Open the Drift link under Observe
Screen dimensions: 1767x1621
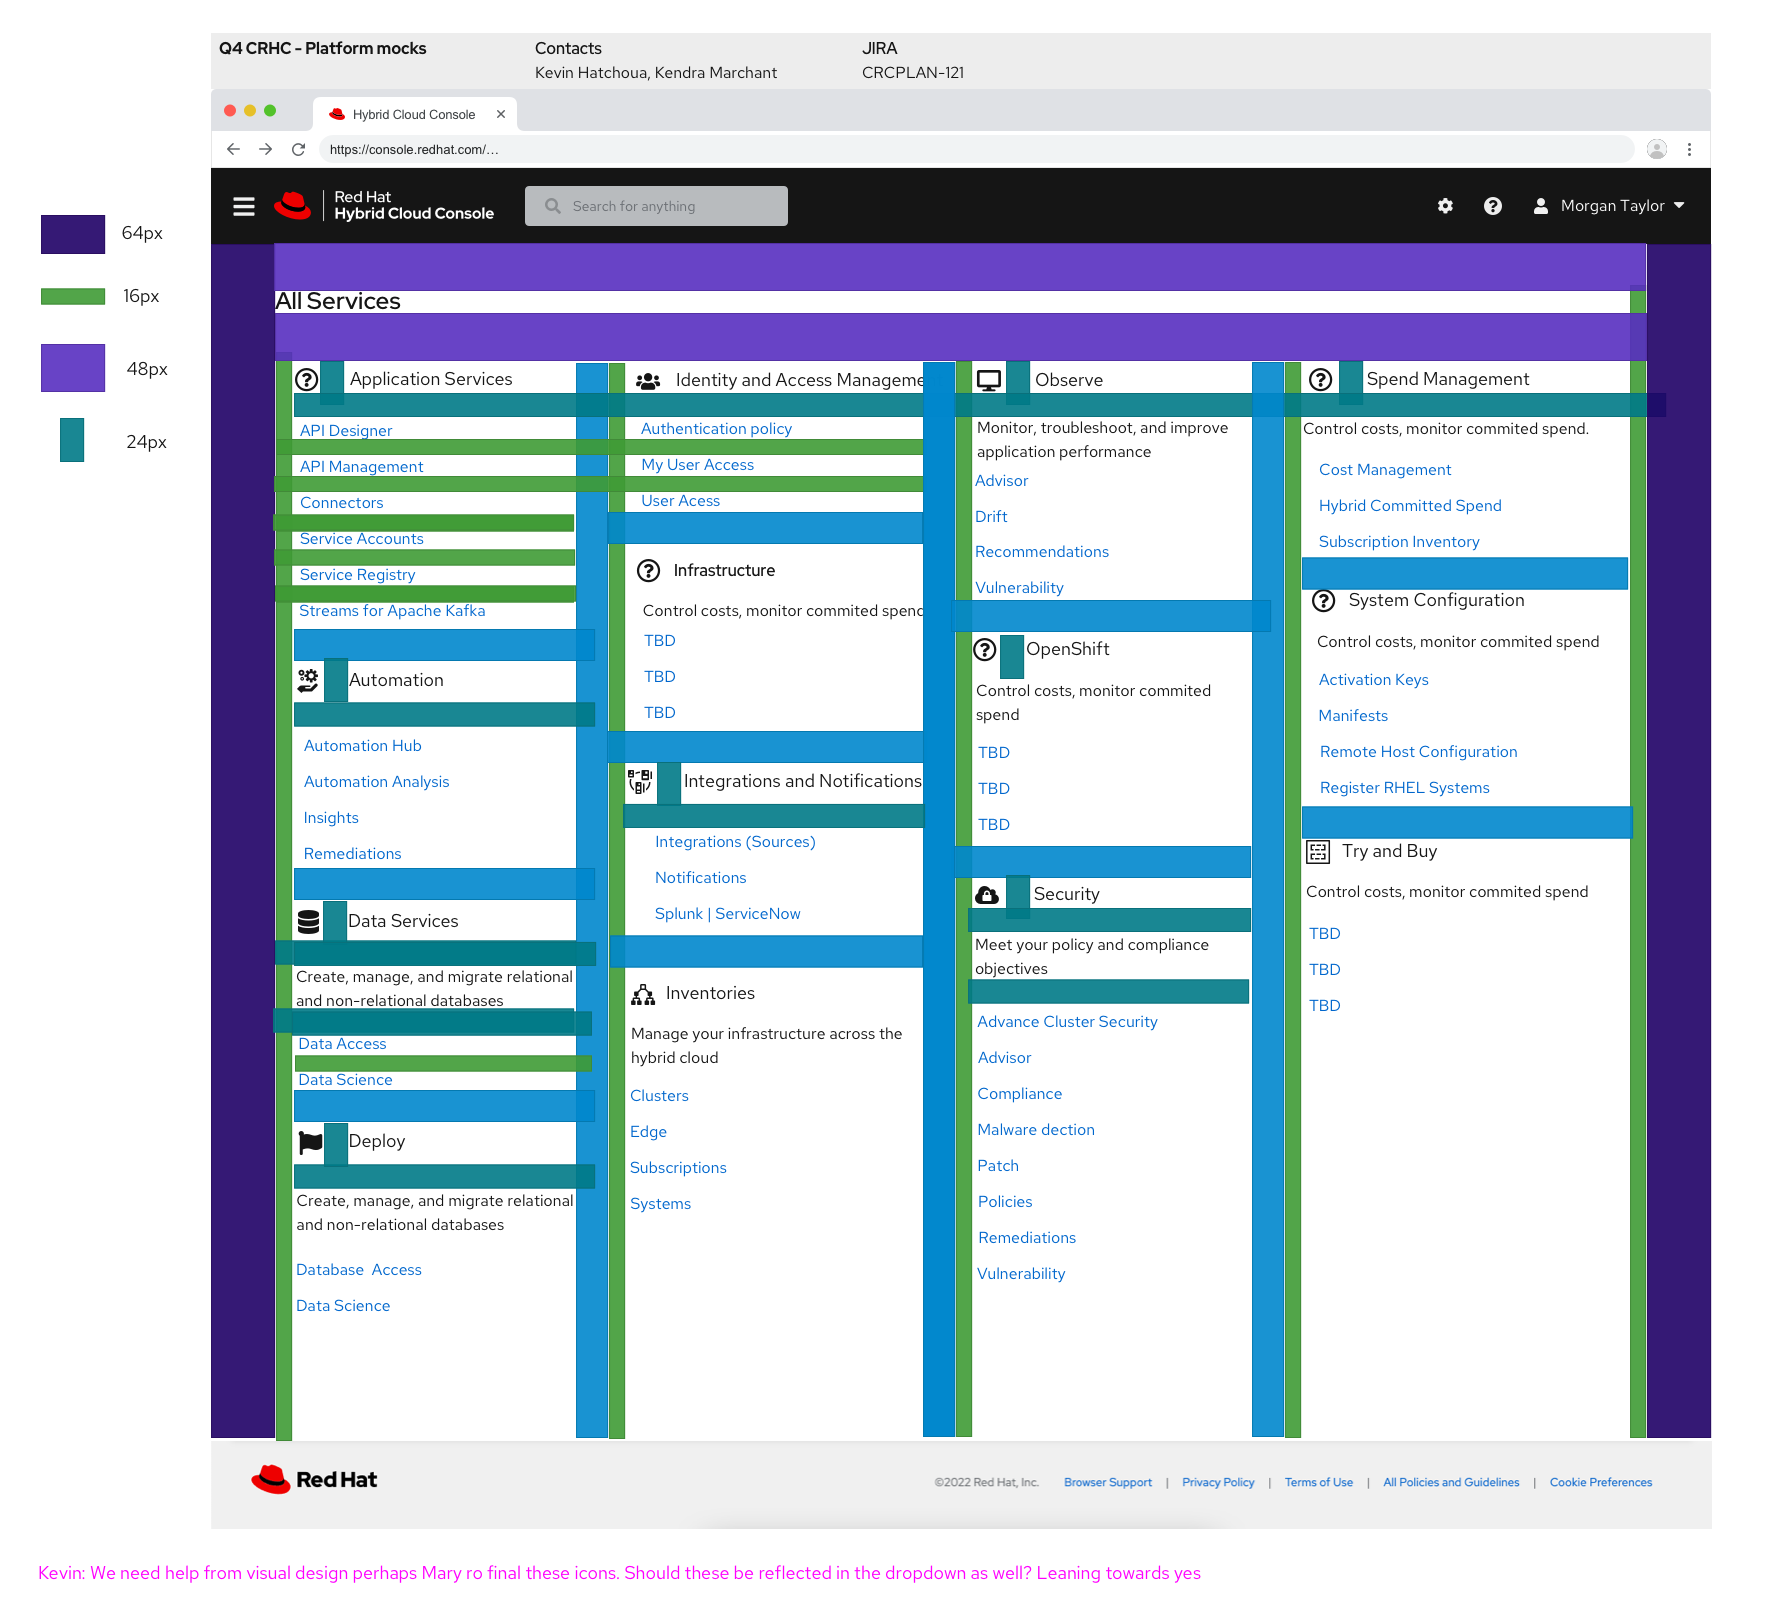coord(991,516)
